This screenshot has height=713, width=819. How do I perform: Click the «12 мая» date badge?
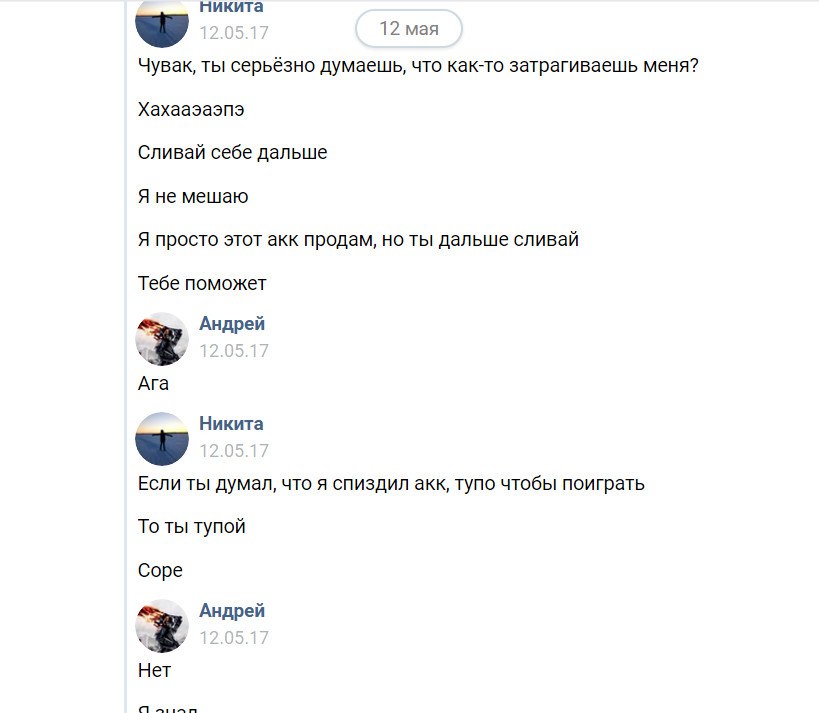click(409, 29)
